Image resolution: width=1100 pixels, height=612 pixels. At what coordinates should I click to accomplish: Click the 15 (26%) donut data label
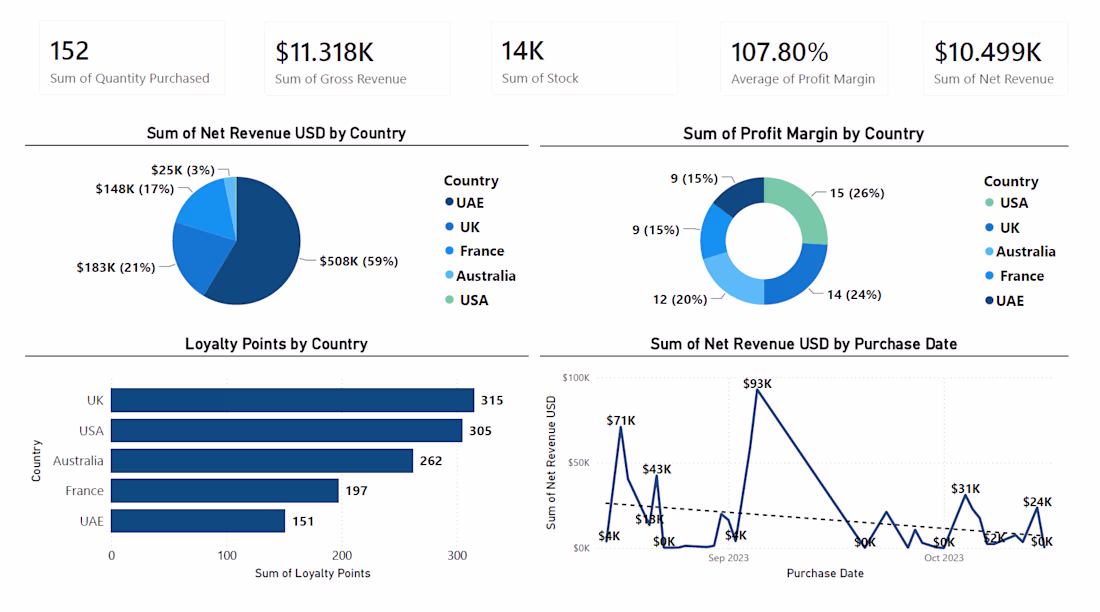(x=857, y=193)
